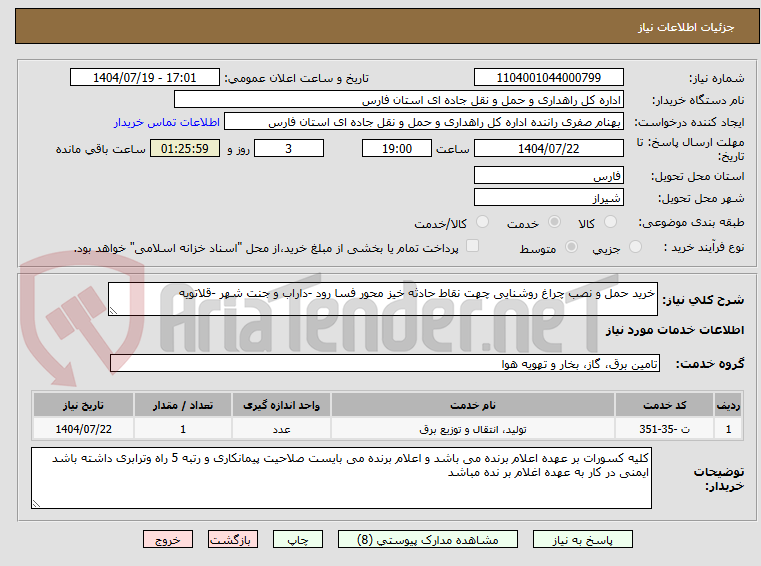
Task: Click unit cell عدد
Action: 281,429
